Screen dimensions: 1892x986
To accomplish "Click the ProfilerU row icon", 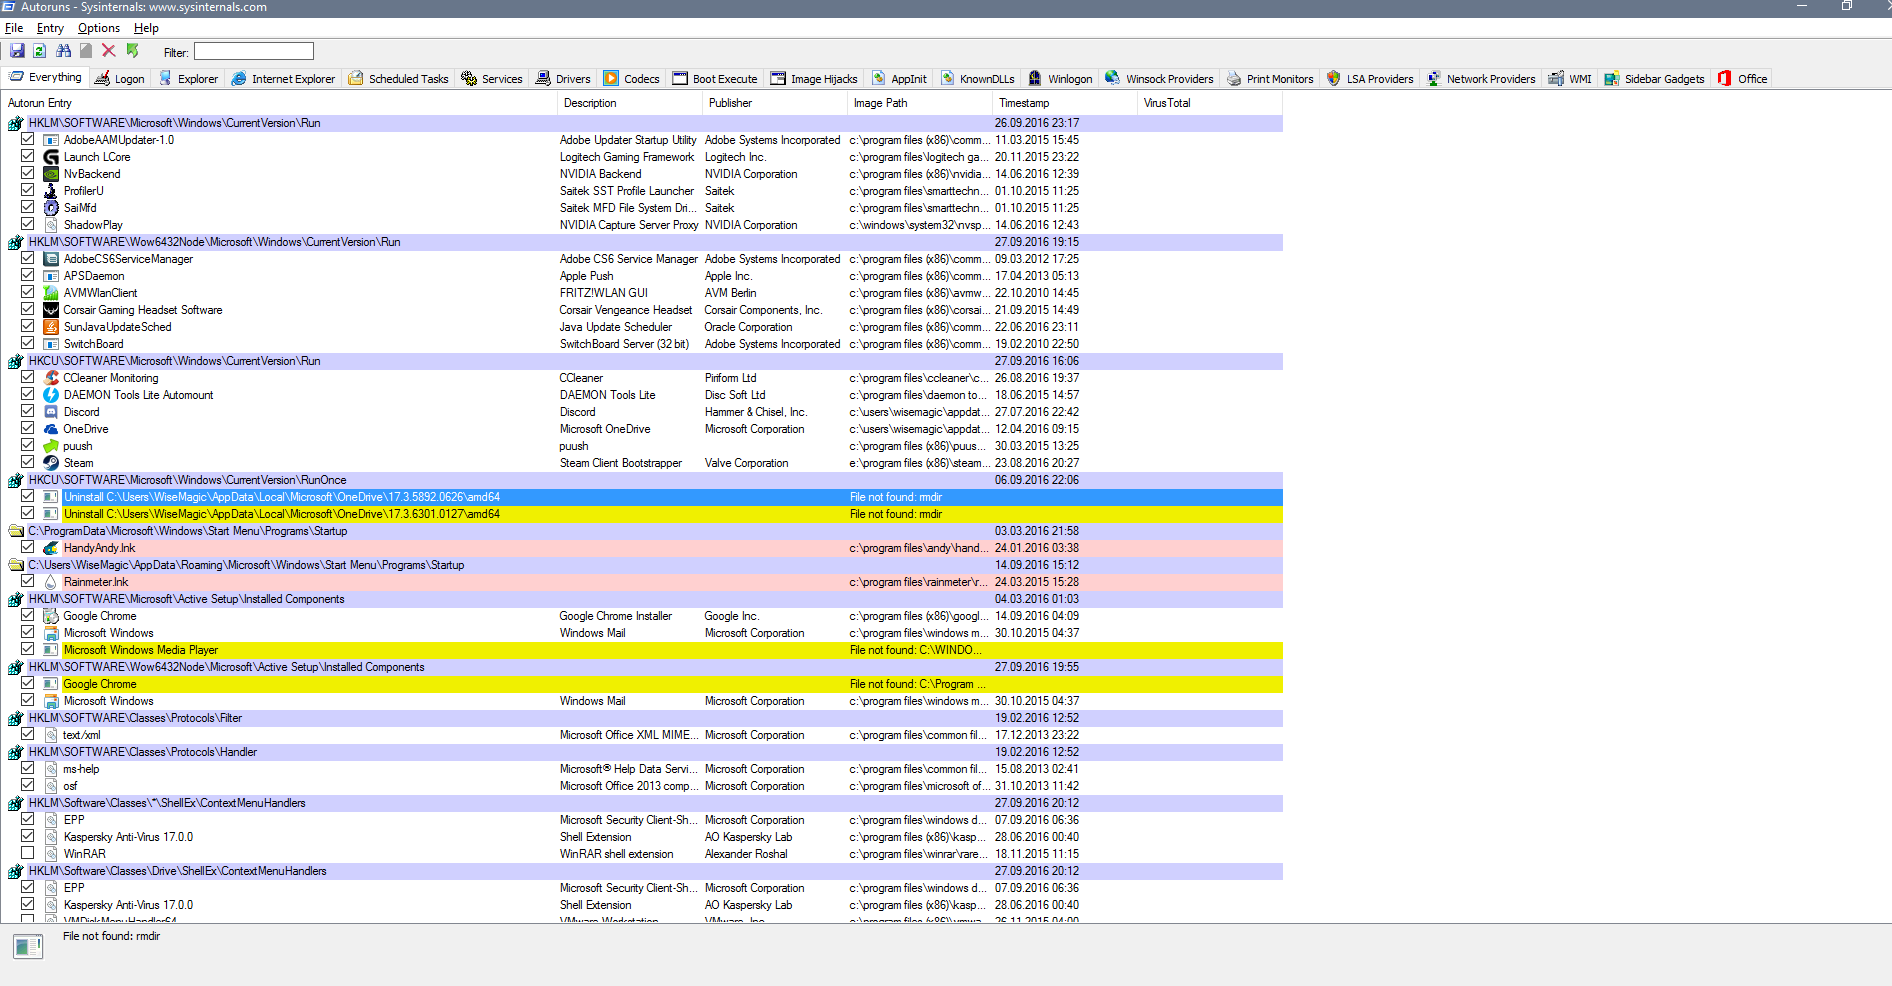I will 51,191.
